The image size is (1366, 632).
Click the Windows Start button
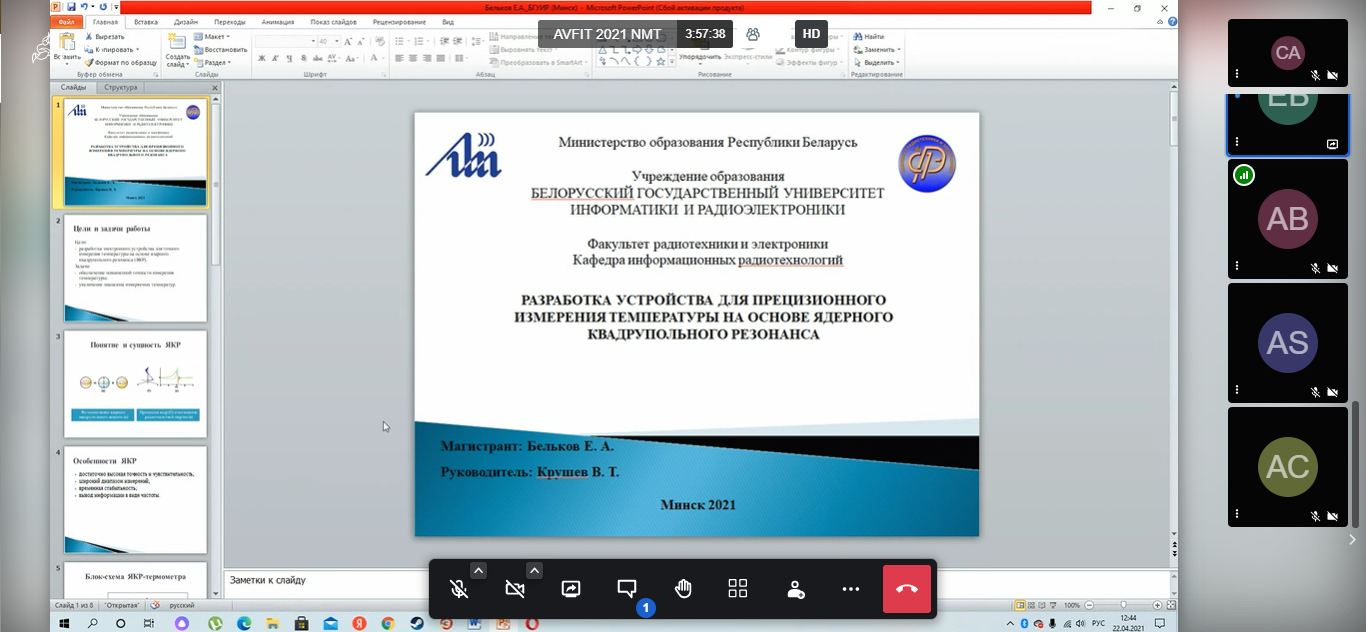tap(64, 623)
